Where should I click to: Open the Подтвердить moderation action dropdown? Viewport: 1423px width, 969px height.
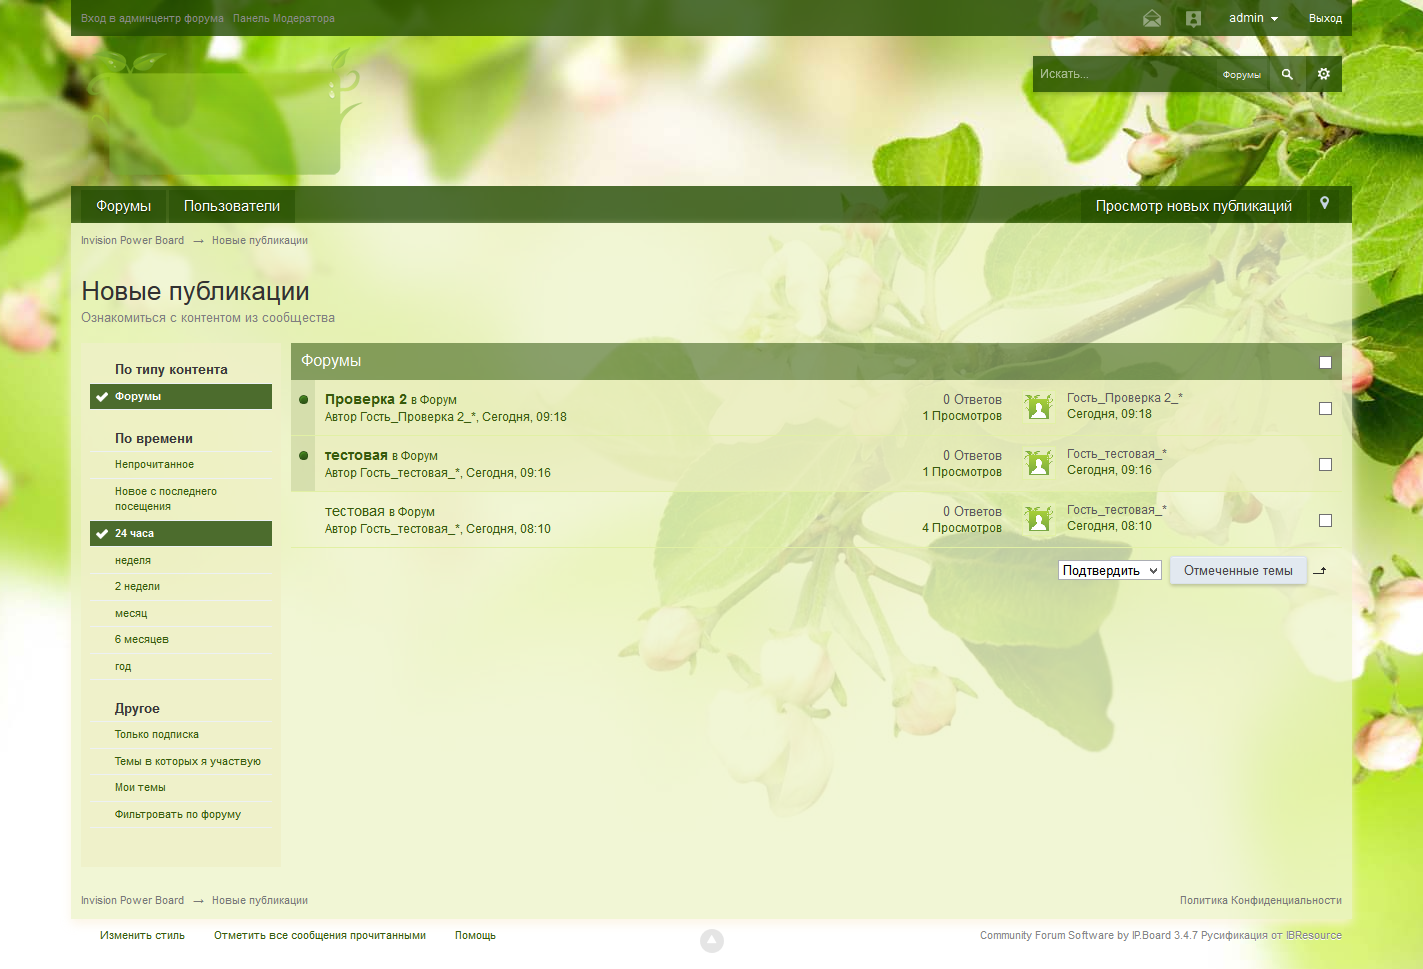click(1109, 570)
